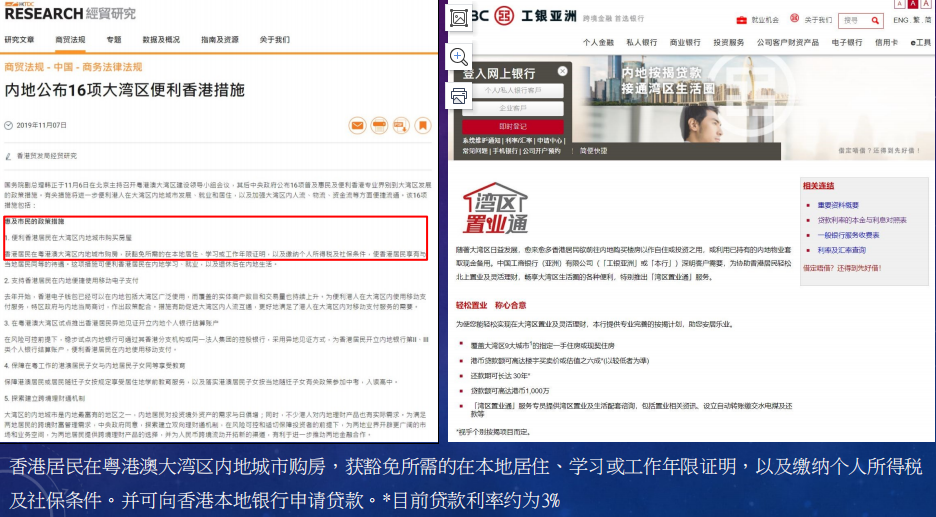Viewport: 936px width, 517px height.
Task: Click the red heading 轻松置业 称心合意
Action: pos(491,305)
